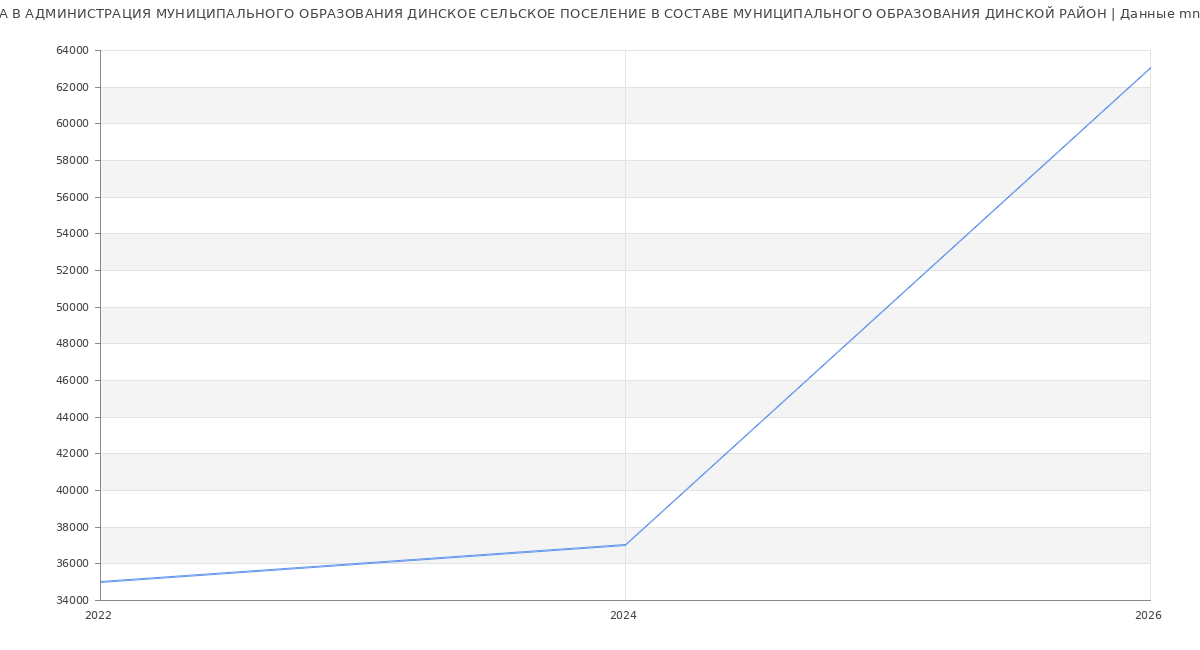
Task: Select the line's starting point at 2022
Action: [x=101, y=582]
